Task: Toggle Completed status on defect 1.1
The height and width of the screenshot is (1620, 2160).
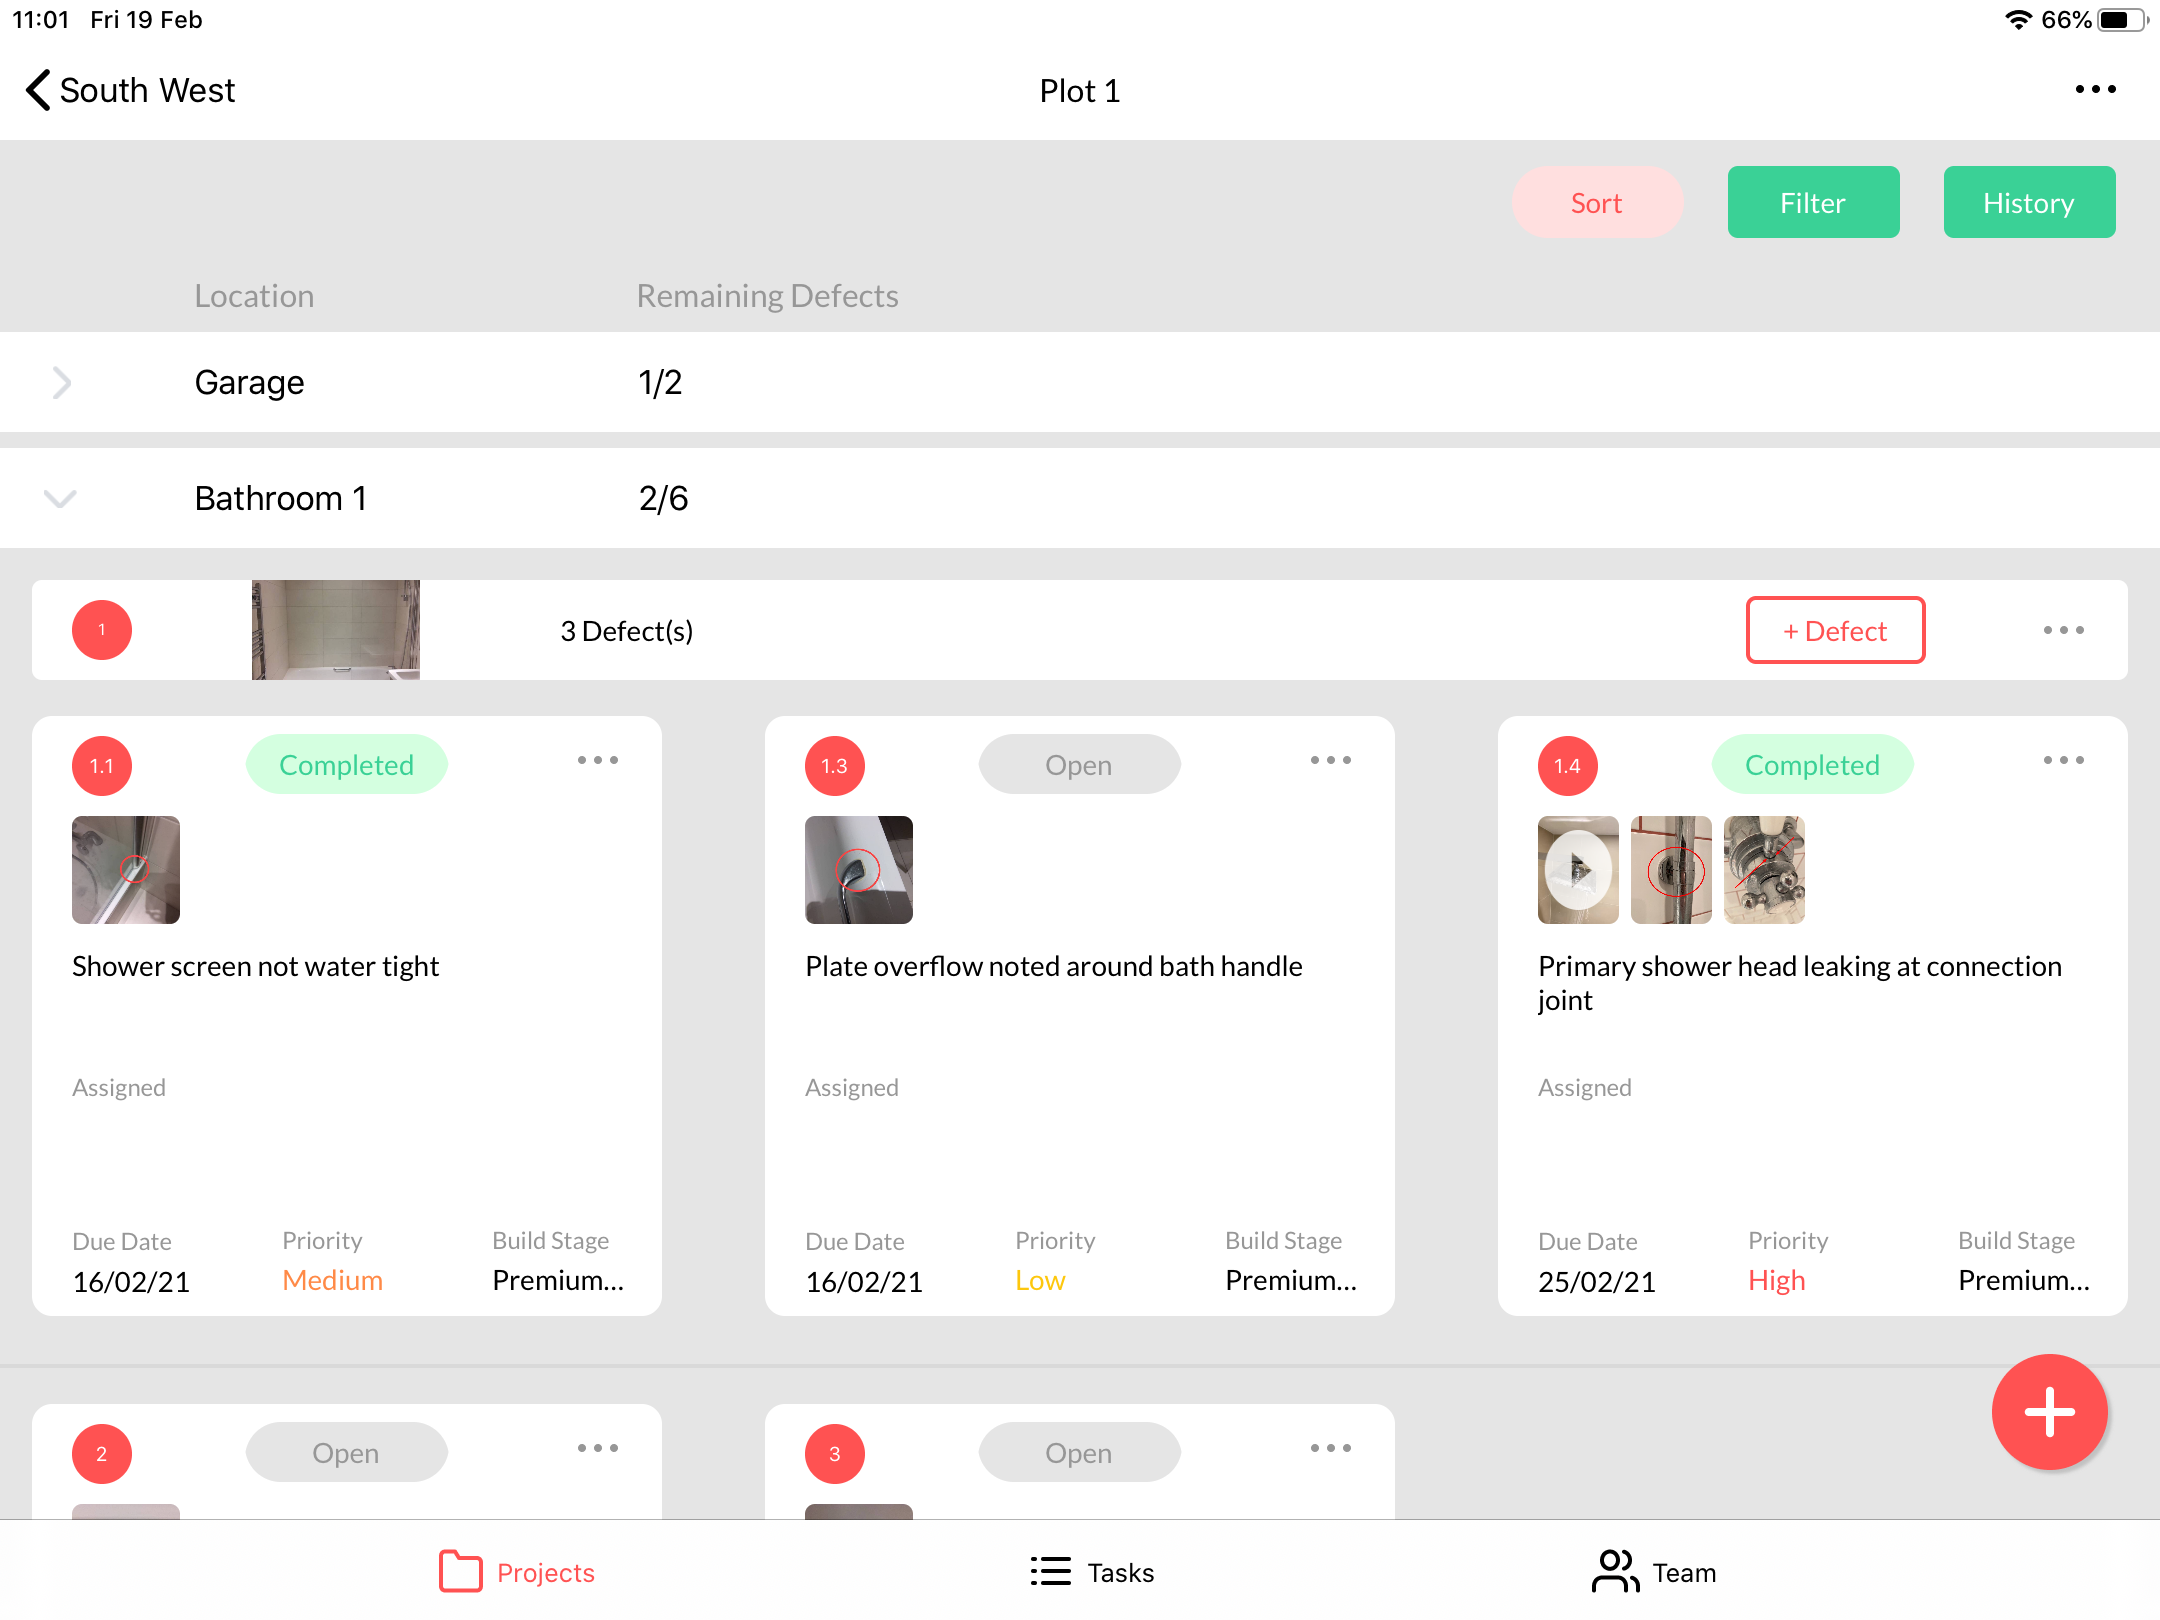Action: [x=345, y=764]
